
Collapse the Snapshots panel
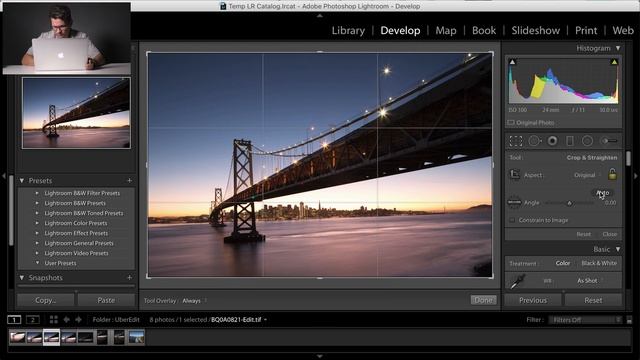point(22,278)
